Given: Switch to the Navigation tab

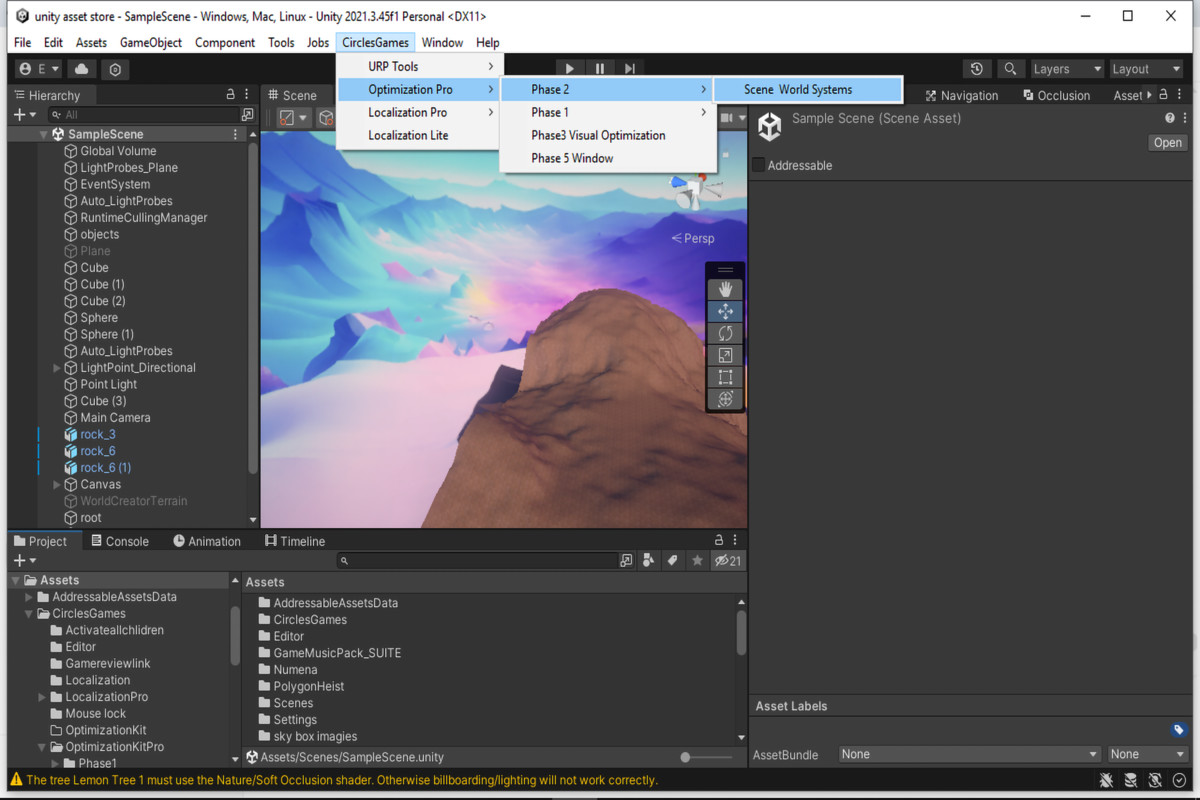Looking at the screenshot, I should [x=961, y=95].
